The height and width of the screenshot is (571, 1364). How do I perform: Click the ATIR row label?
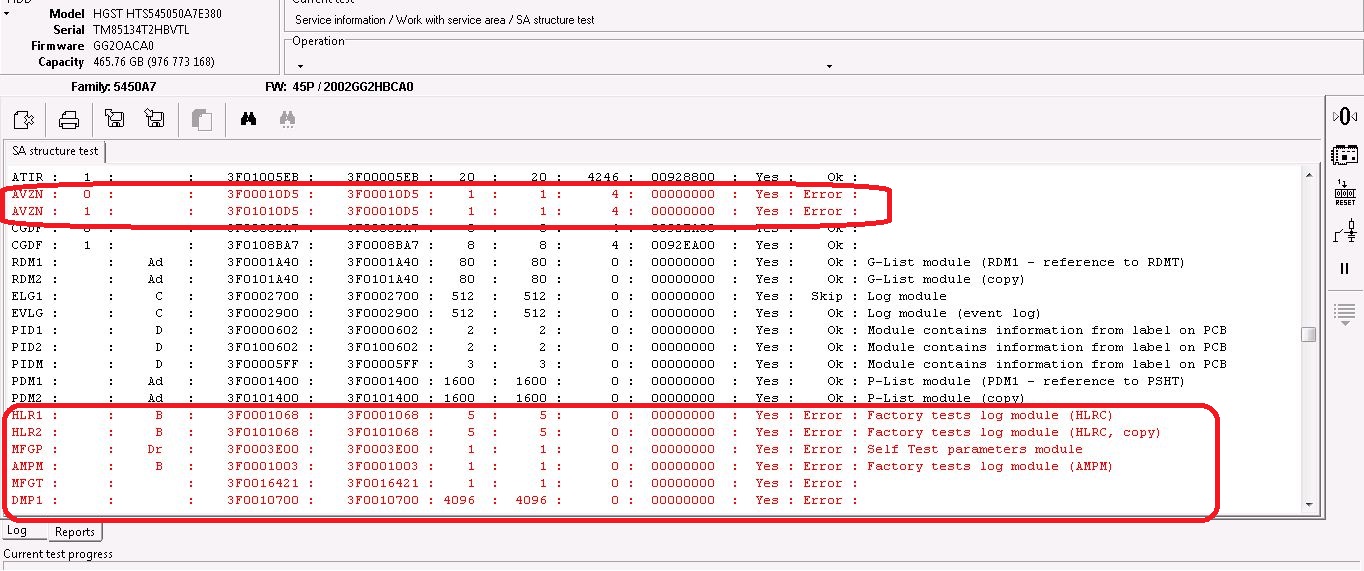point(27,177)
